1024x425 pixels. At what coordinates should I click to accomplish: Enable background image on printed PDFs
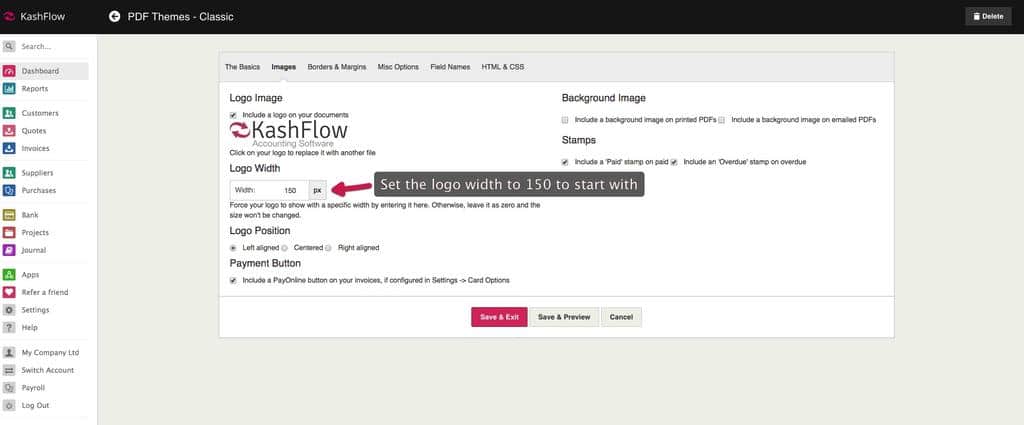(x=566, y=119)
